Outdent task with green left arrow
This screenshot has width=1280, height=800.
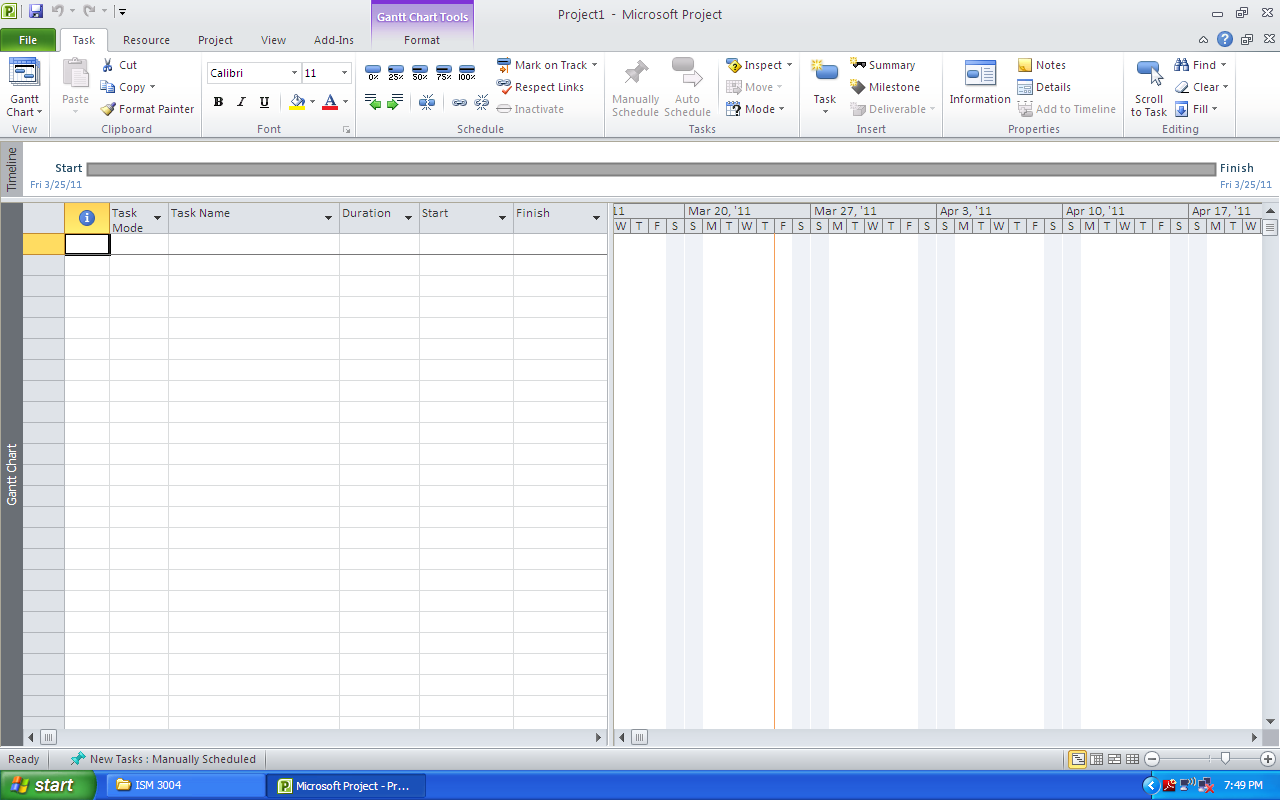[373, 102]
